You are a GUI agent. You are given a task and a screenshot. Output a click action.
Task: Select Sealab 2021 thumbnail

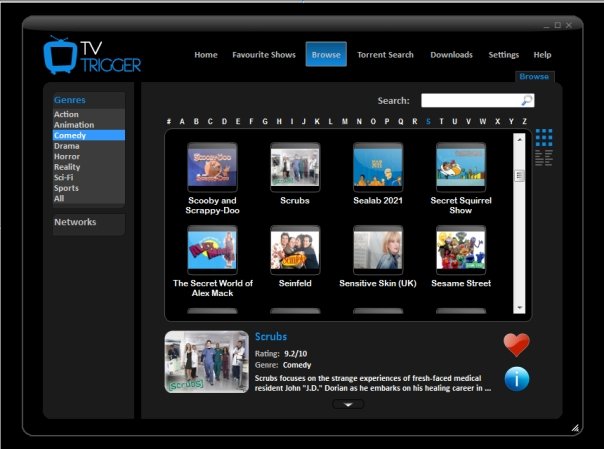(378, 167)
